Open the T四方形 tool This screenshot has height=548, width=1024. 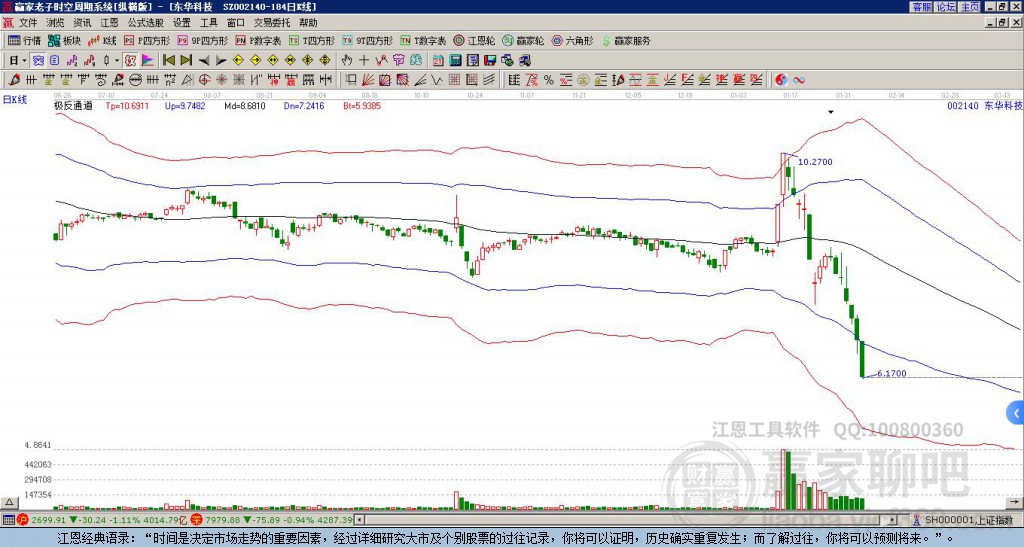click(x=312, y=40)
